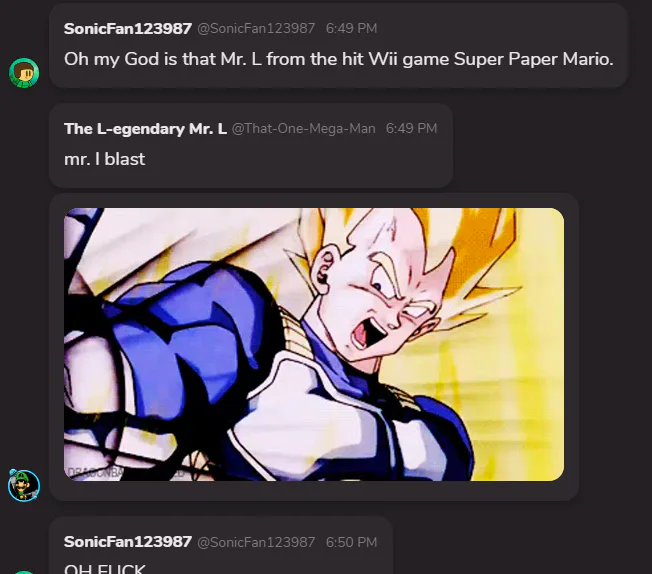This screenshot has height=574, width=652.
Task: Click the 6:50 PM timestamp
Action: click(351, 542)
